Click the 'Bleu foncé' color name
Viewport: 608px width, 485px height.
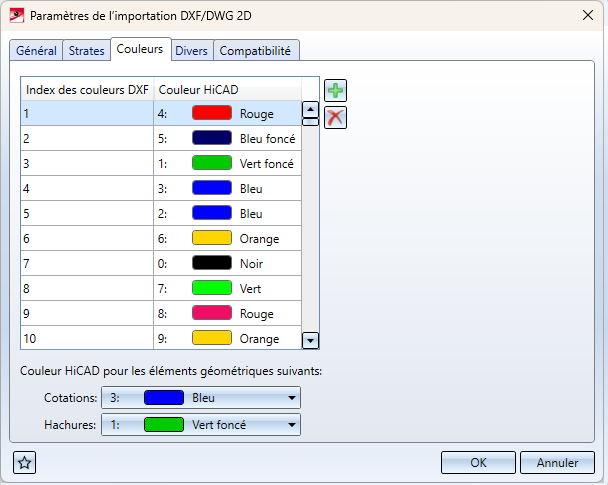[x=268, y=139]
